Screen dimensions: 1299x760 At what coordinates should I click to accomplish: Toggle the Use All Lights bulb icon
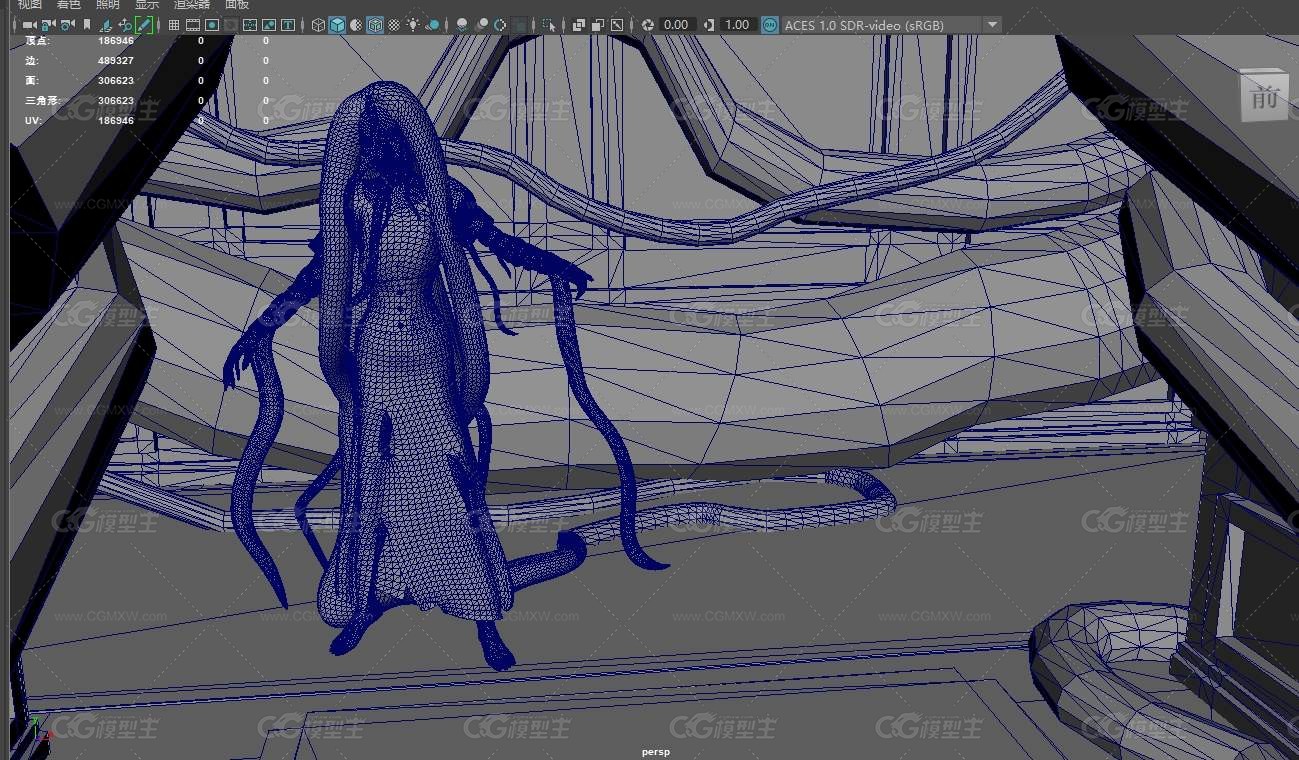tap(412, 25)
